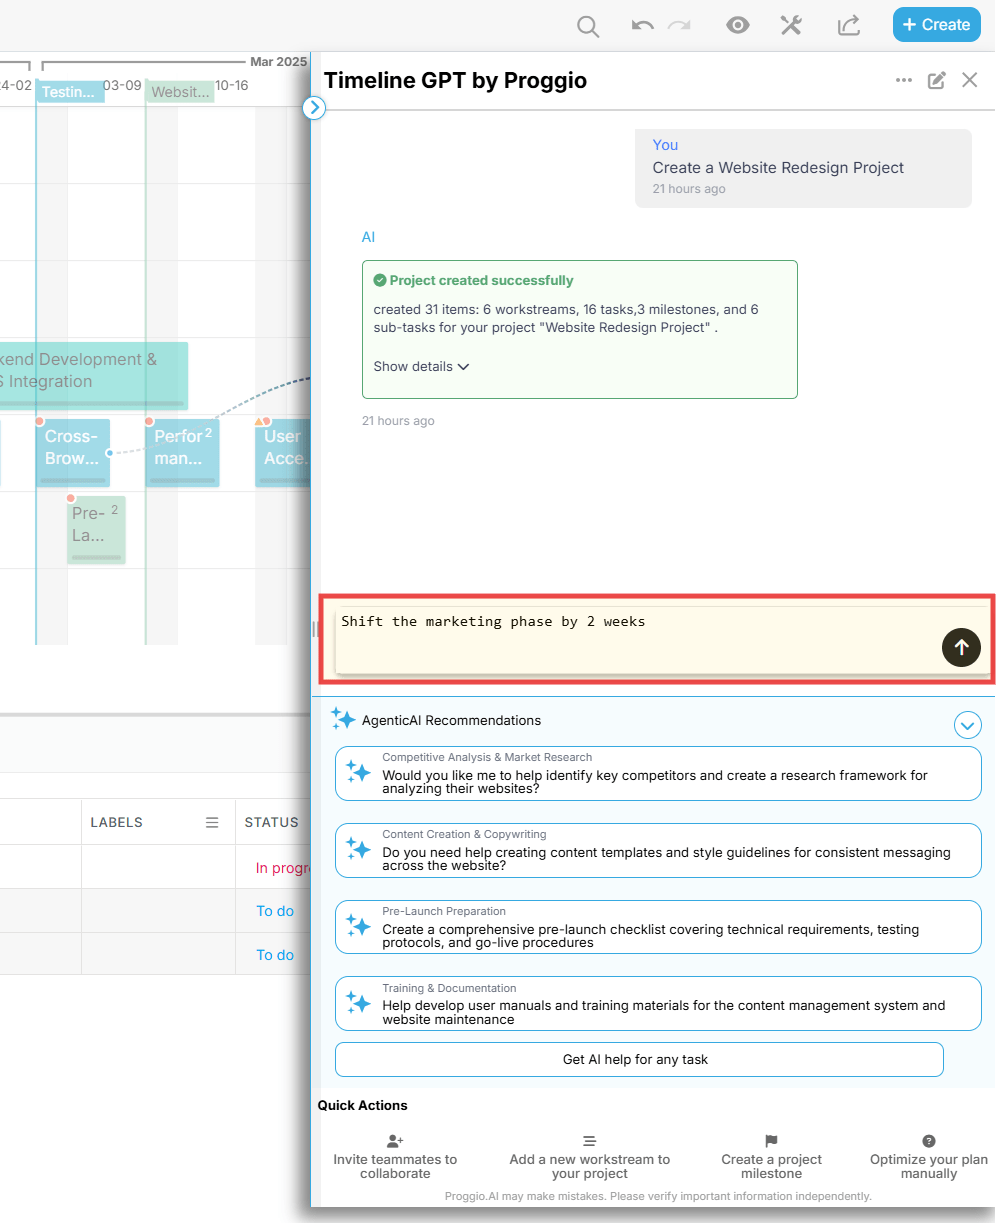Click Add a new workstream to your project
Viewport: 997px width, 1223px height.
click(590, 1157)
